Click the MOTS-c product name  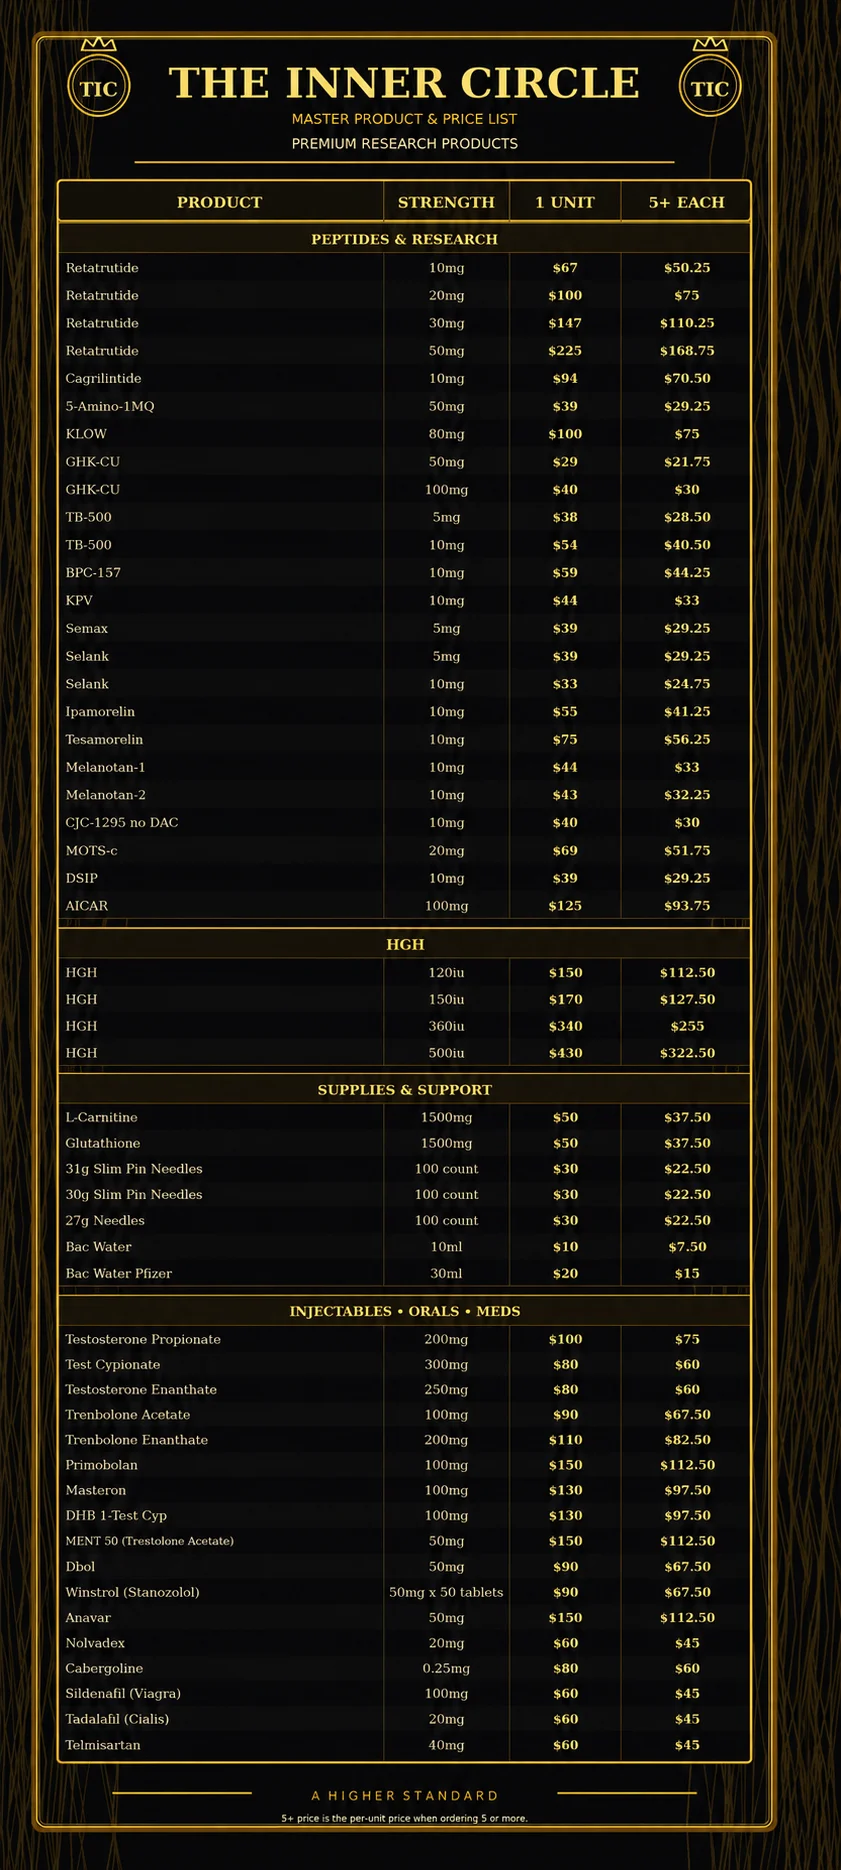91,851
